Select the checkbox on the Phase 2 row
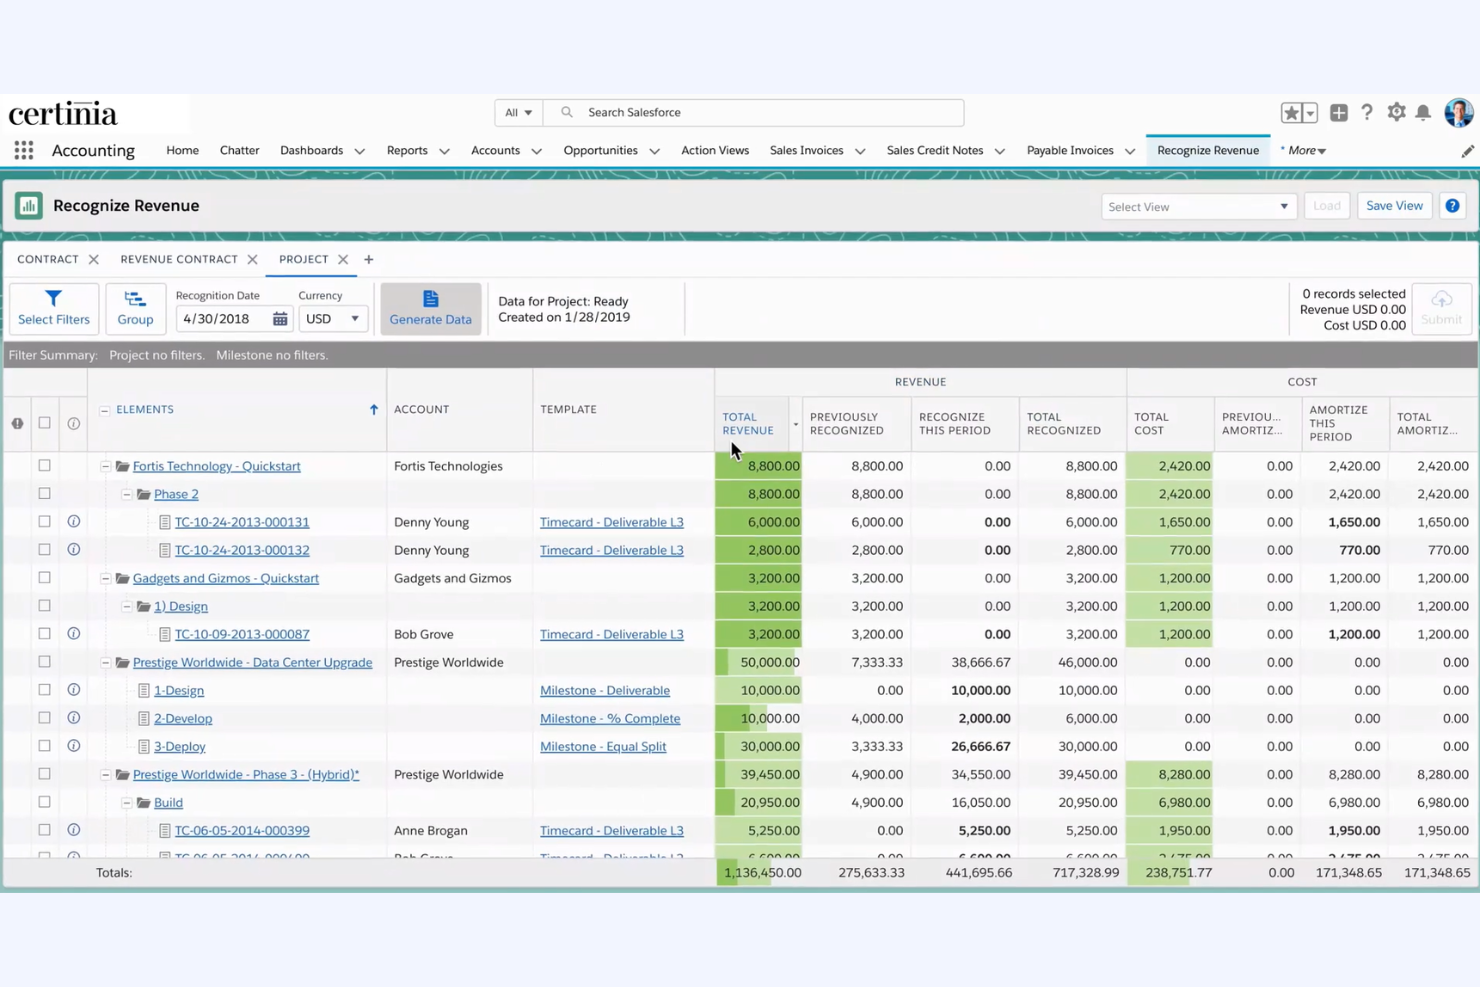This screenshot has width=1480, height=987. (44, 493)
